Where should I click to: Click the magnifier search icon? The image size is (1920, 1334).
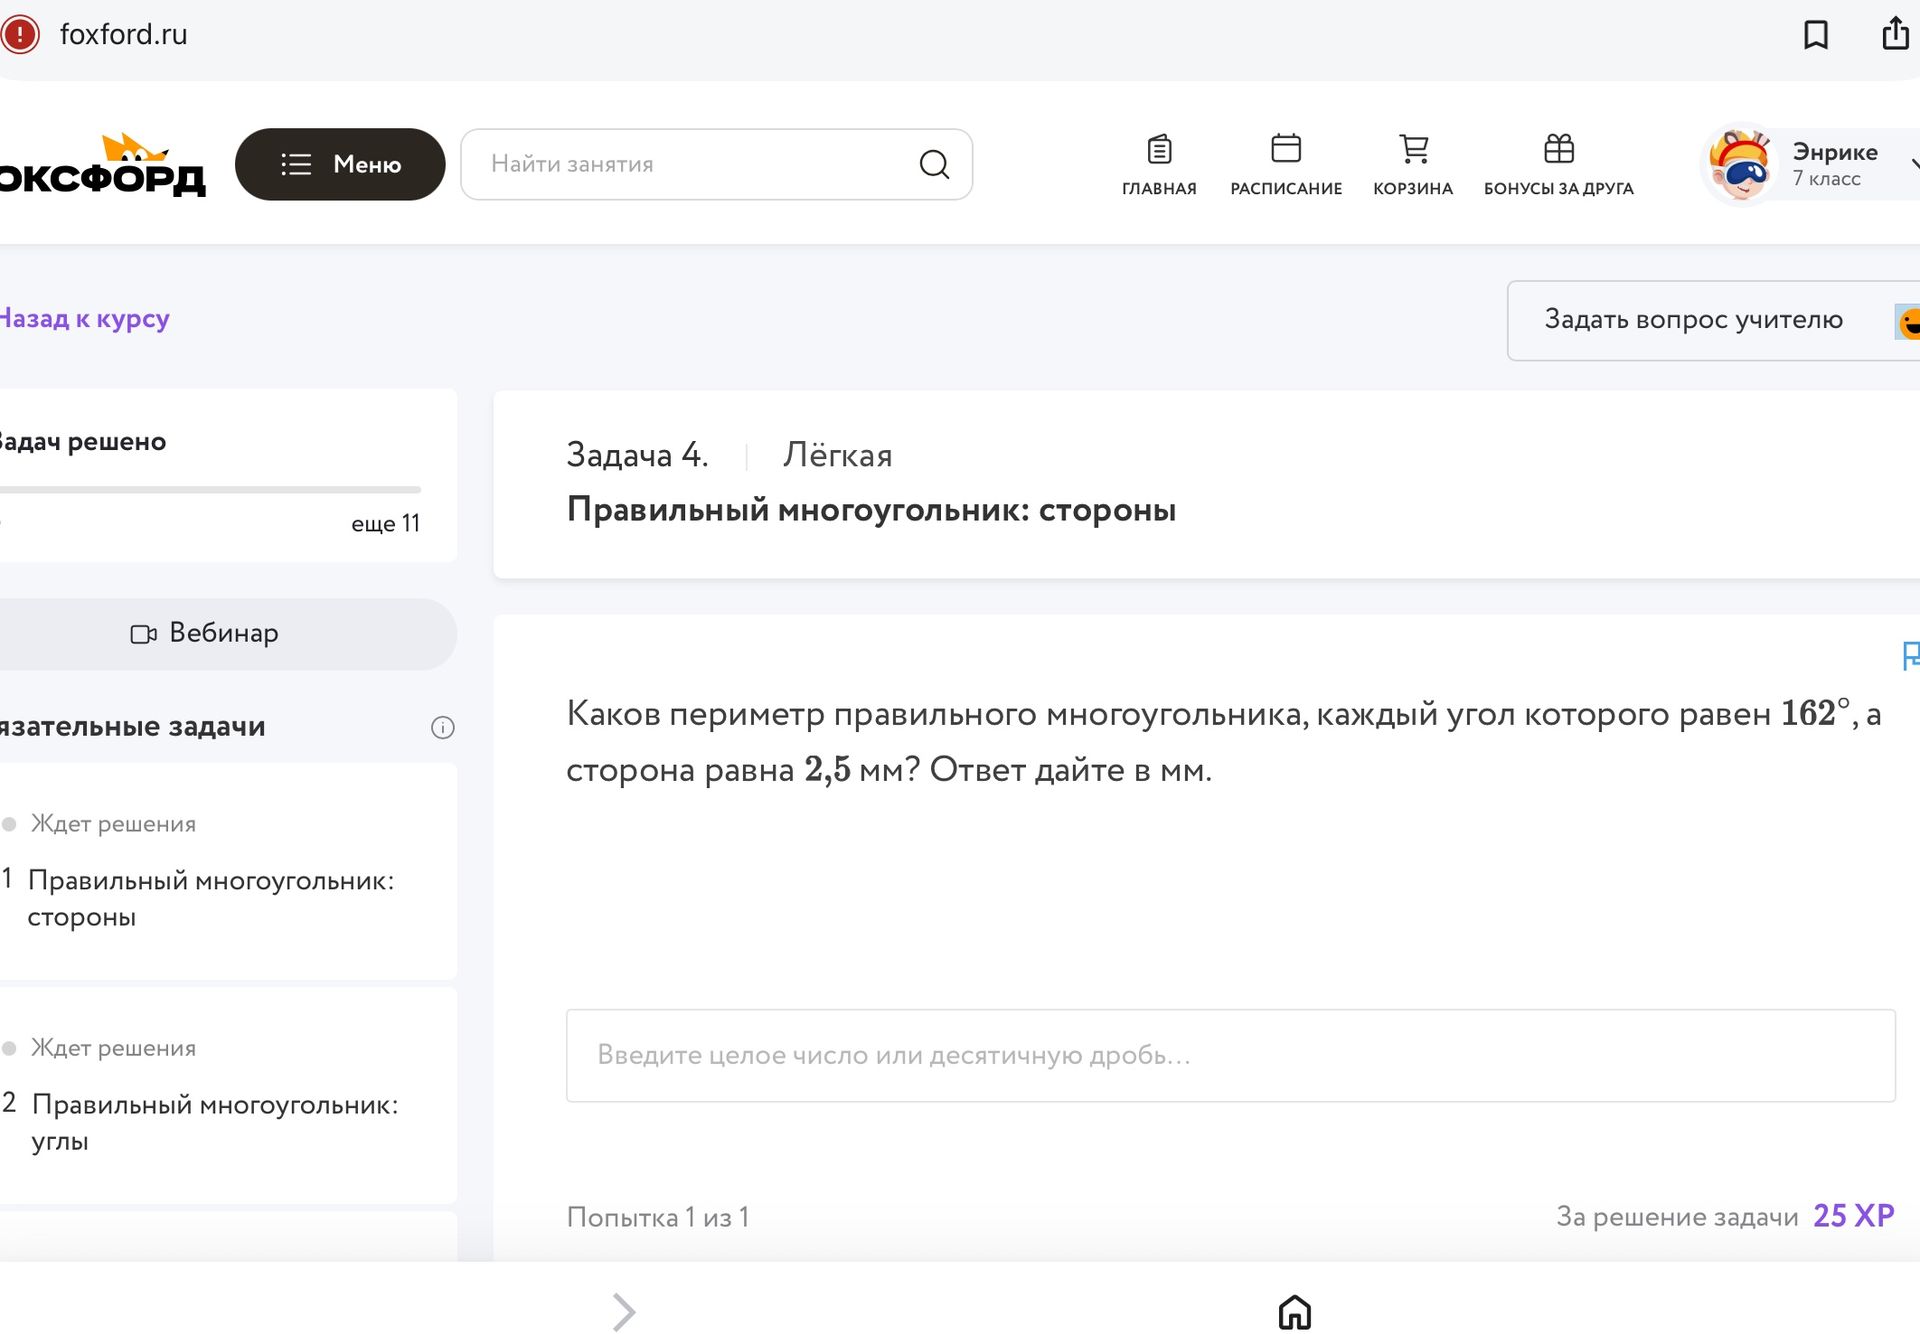(934, 164)
